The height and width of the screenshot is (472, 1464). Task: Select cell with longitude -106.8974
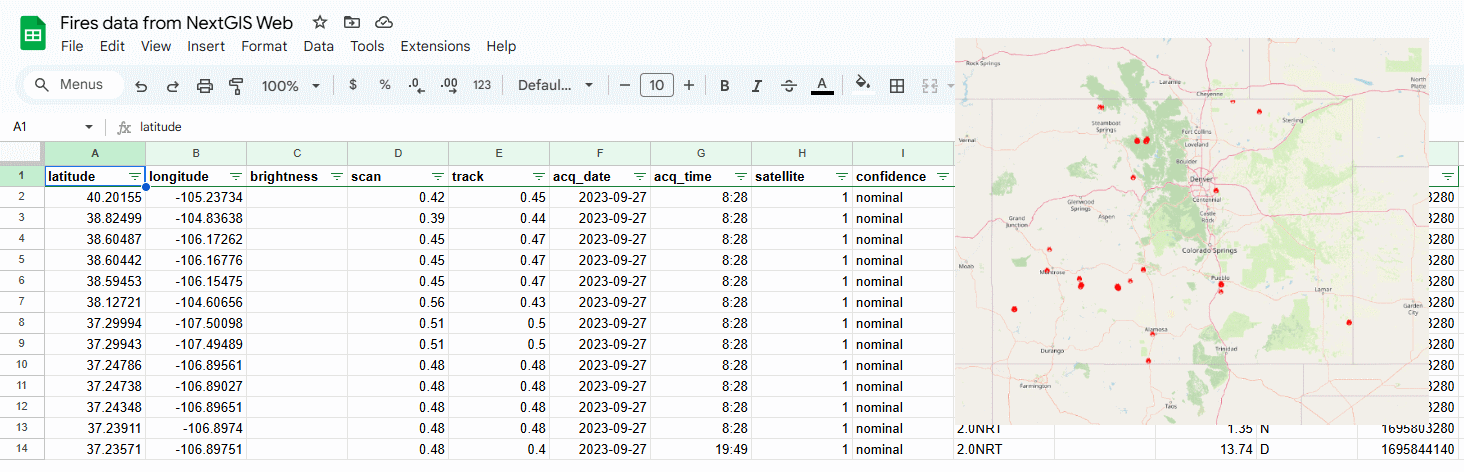tap(196, 428)
